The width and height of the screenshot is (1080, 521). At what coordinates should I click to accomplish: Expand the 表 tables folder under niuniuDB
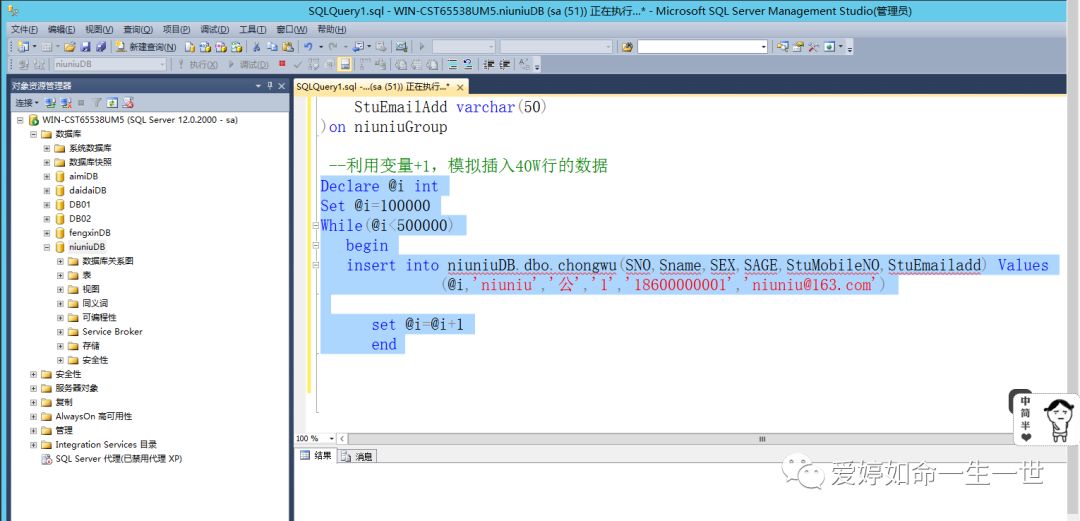61,275
